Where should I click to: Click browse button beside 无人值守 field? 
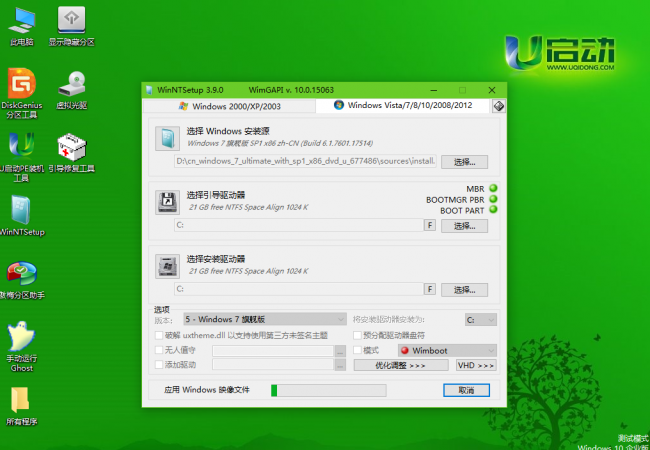(x=340, y=351)
